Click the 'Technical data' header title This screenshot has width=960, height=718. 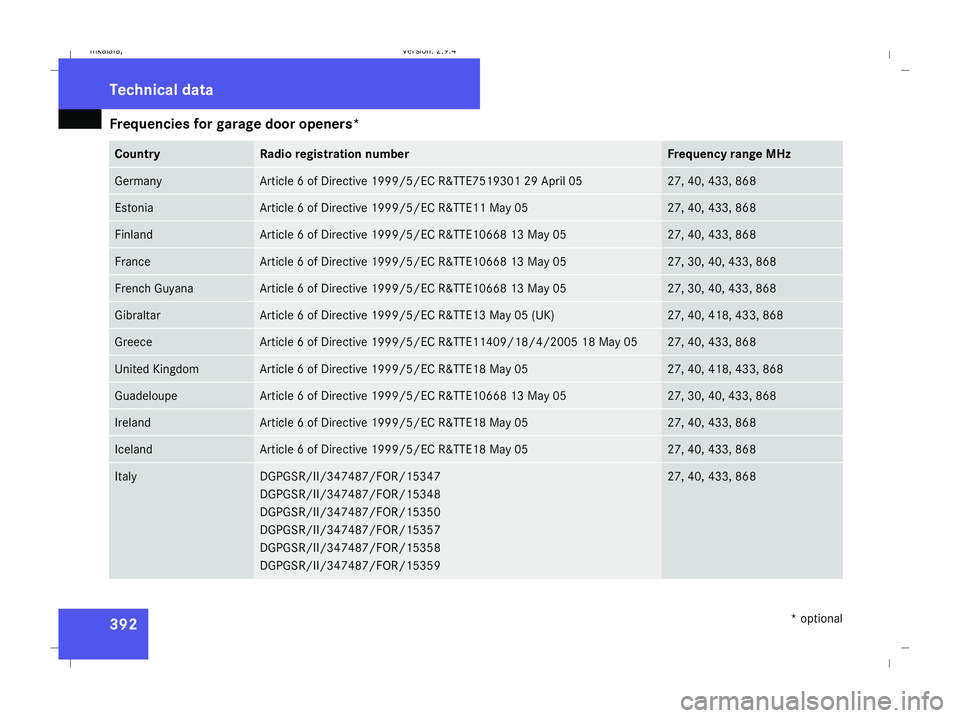pos(161,90)
